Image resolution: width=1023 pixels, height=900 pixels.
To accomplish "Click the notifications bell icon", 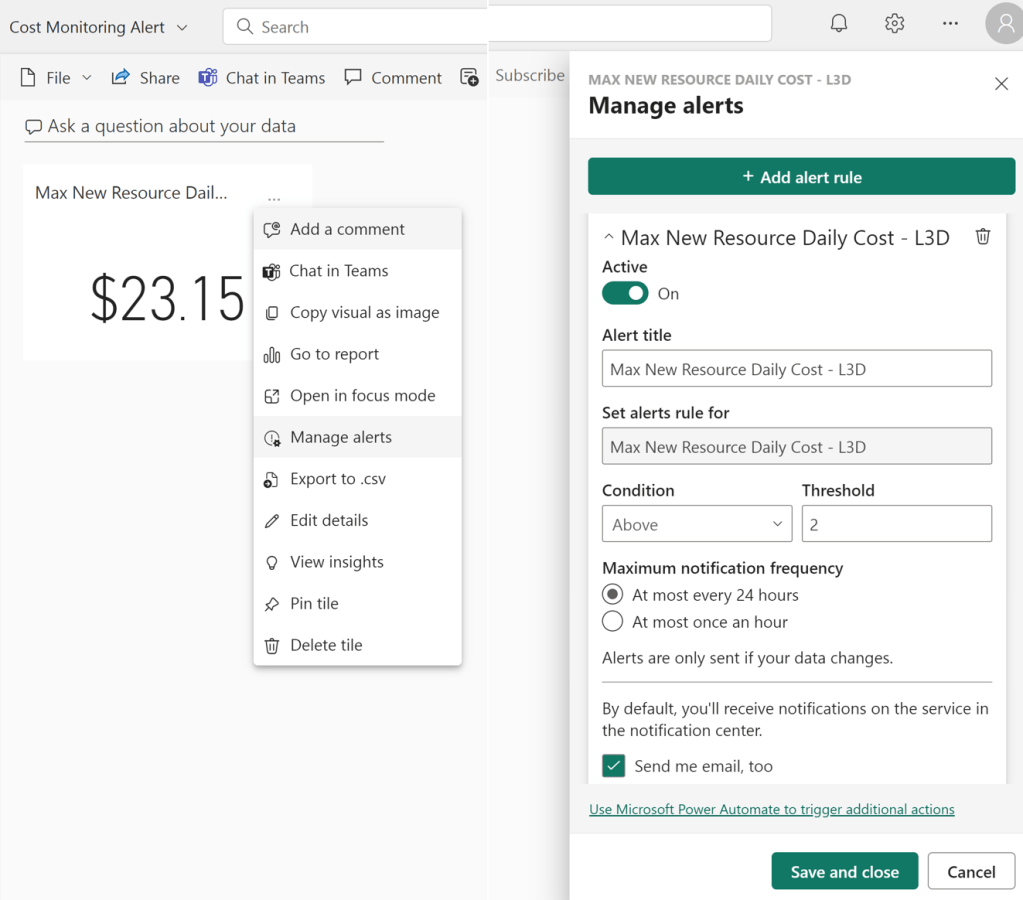I will pyautogui.click(x=839, y=24).
